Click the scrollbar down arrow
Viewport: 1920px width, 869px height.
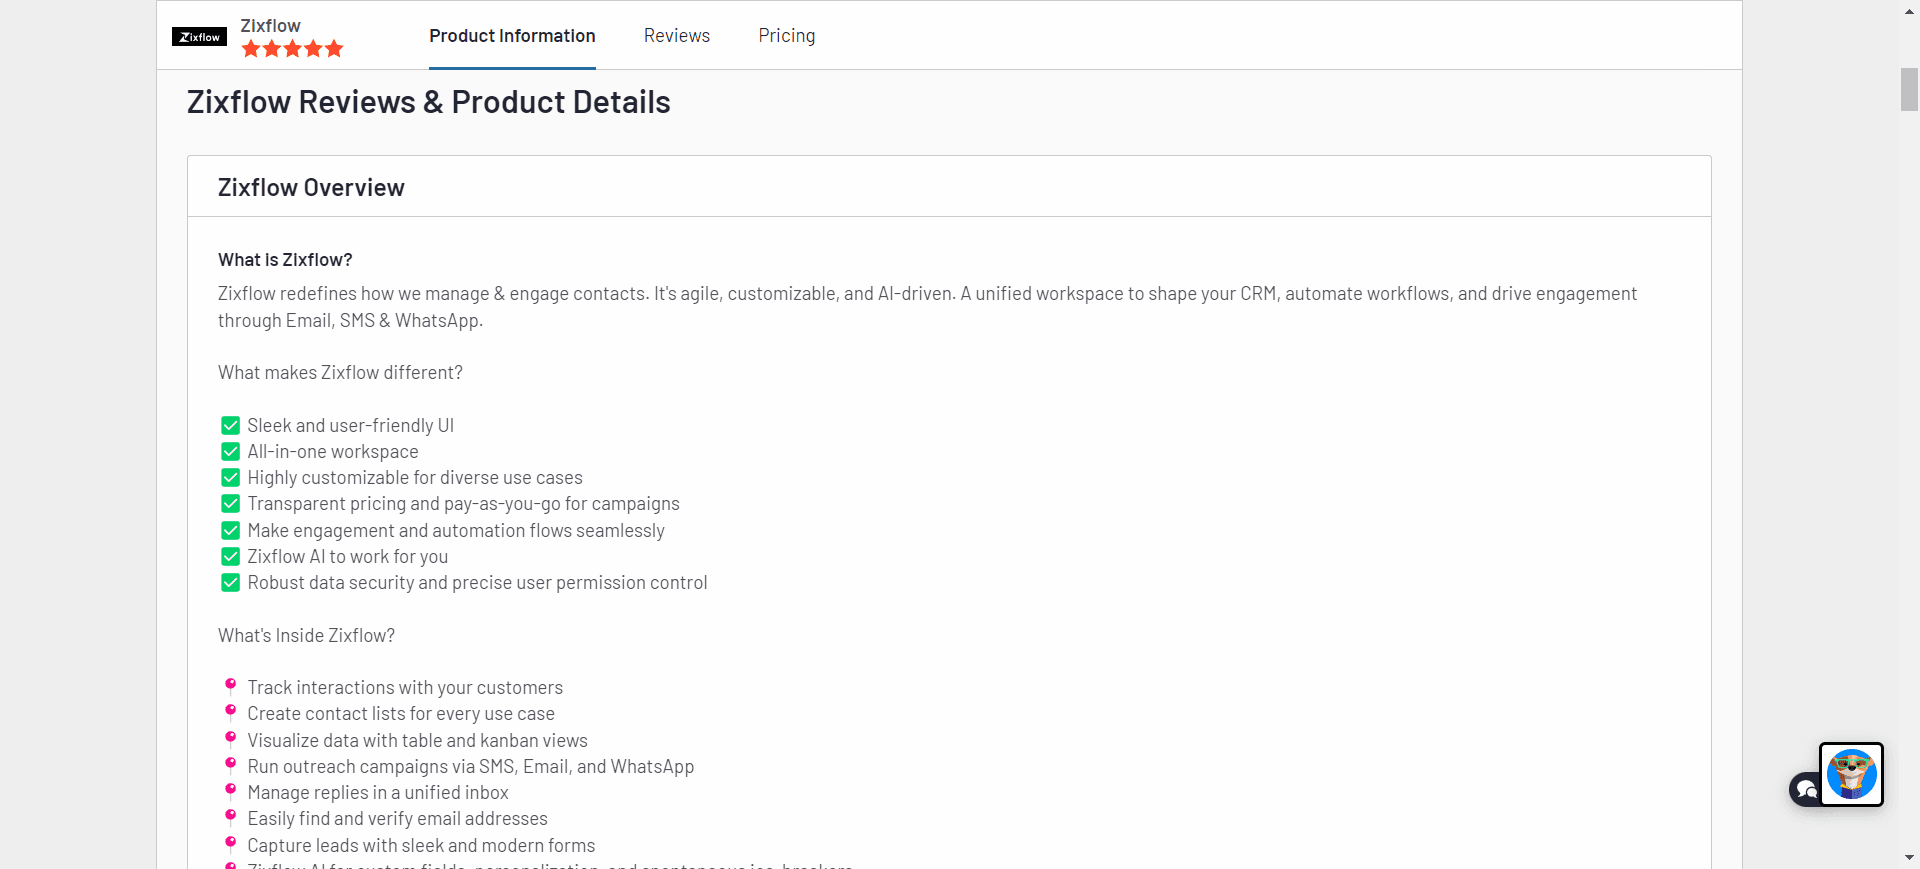[x=1908, y=858]
